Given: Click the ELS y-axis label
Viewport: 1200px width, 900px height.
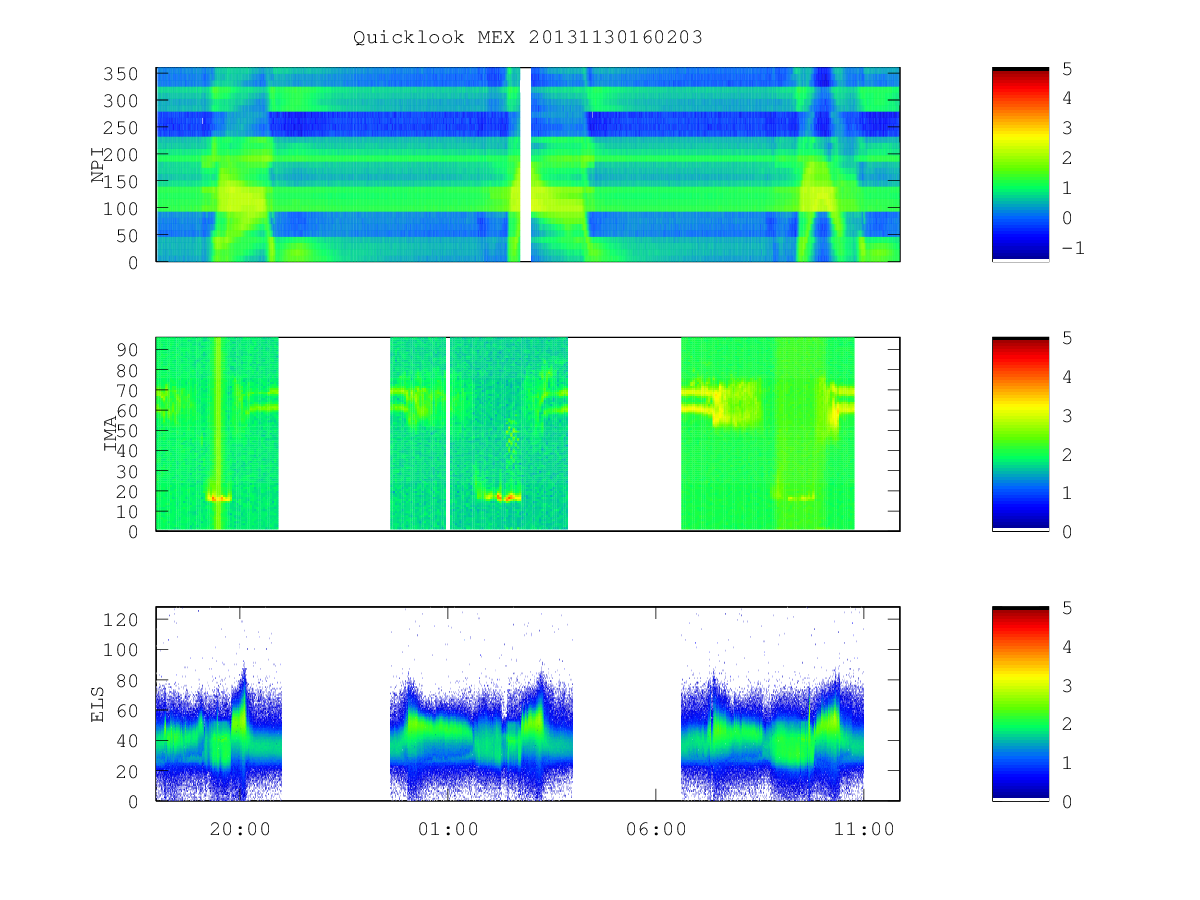Looking at the screenshot, I should pyautogui.click(x=98, y=703).
